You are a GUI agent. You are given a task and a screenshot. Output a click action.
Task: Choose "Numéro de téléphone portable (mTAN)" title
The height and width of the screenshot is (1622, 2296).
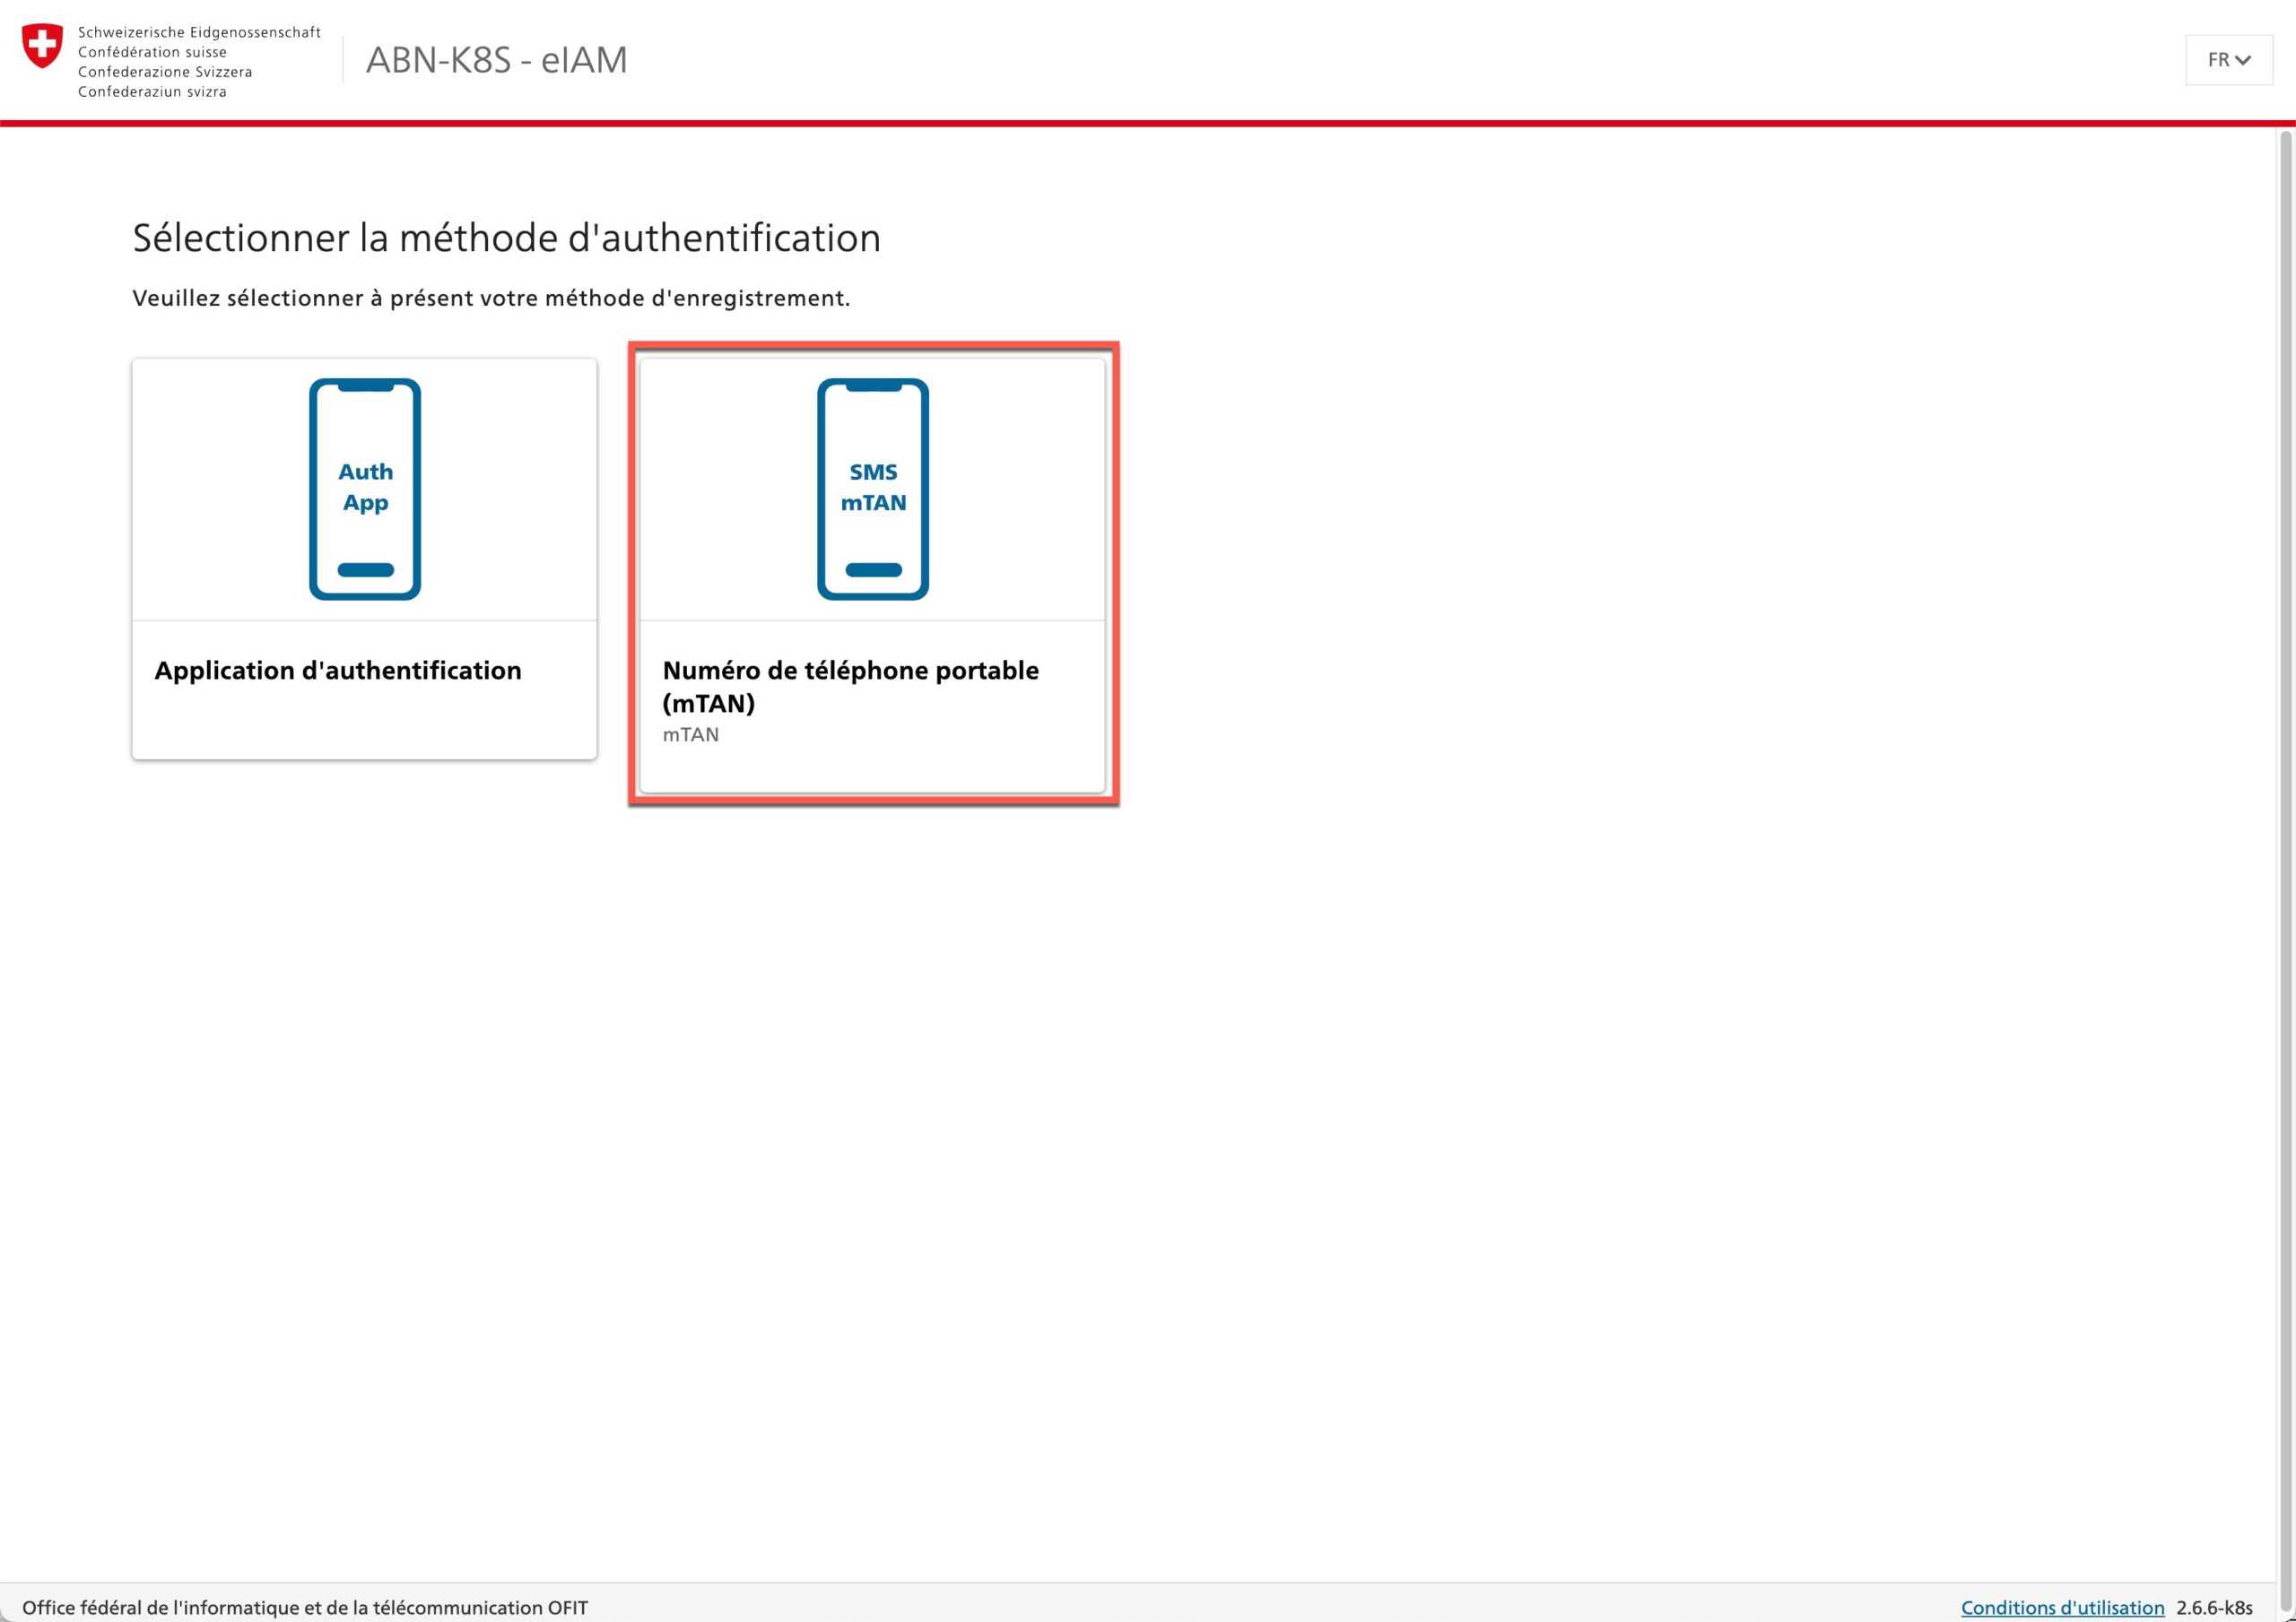click(850, 686)
